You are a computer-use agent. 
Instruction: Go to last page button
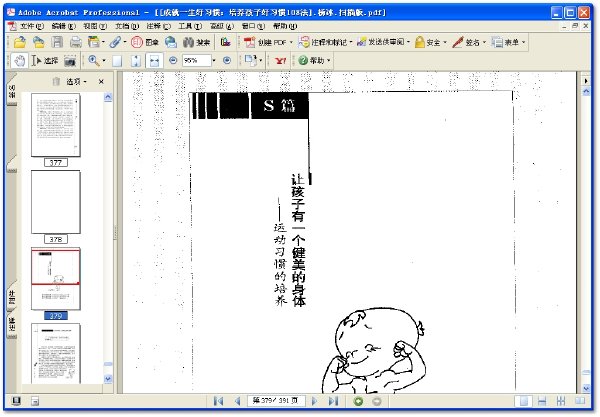click(333, 401)
